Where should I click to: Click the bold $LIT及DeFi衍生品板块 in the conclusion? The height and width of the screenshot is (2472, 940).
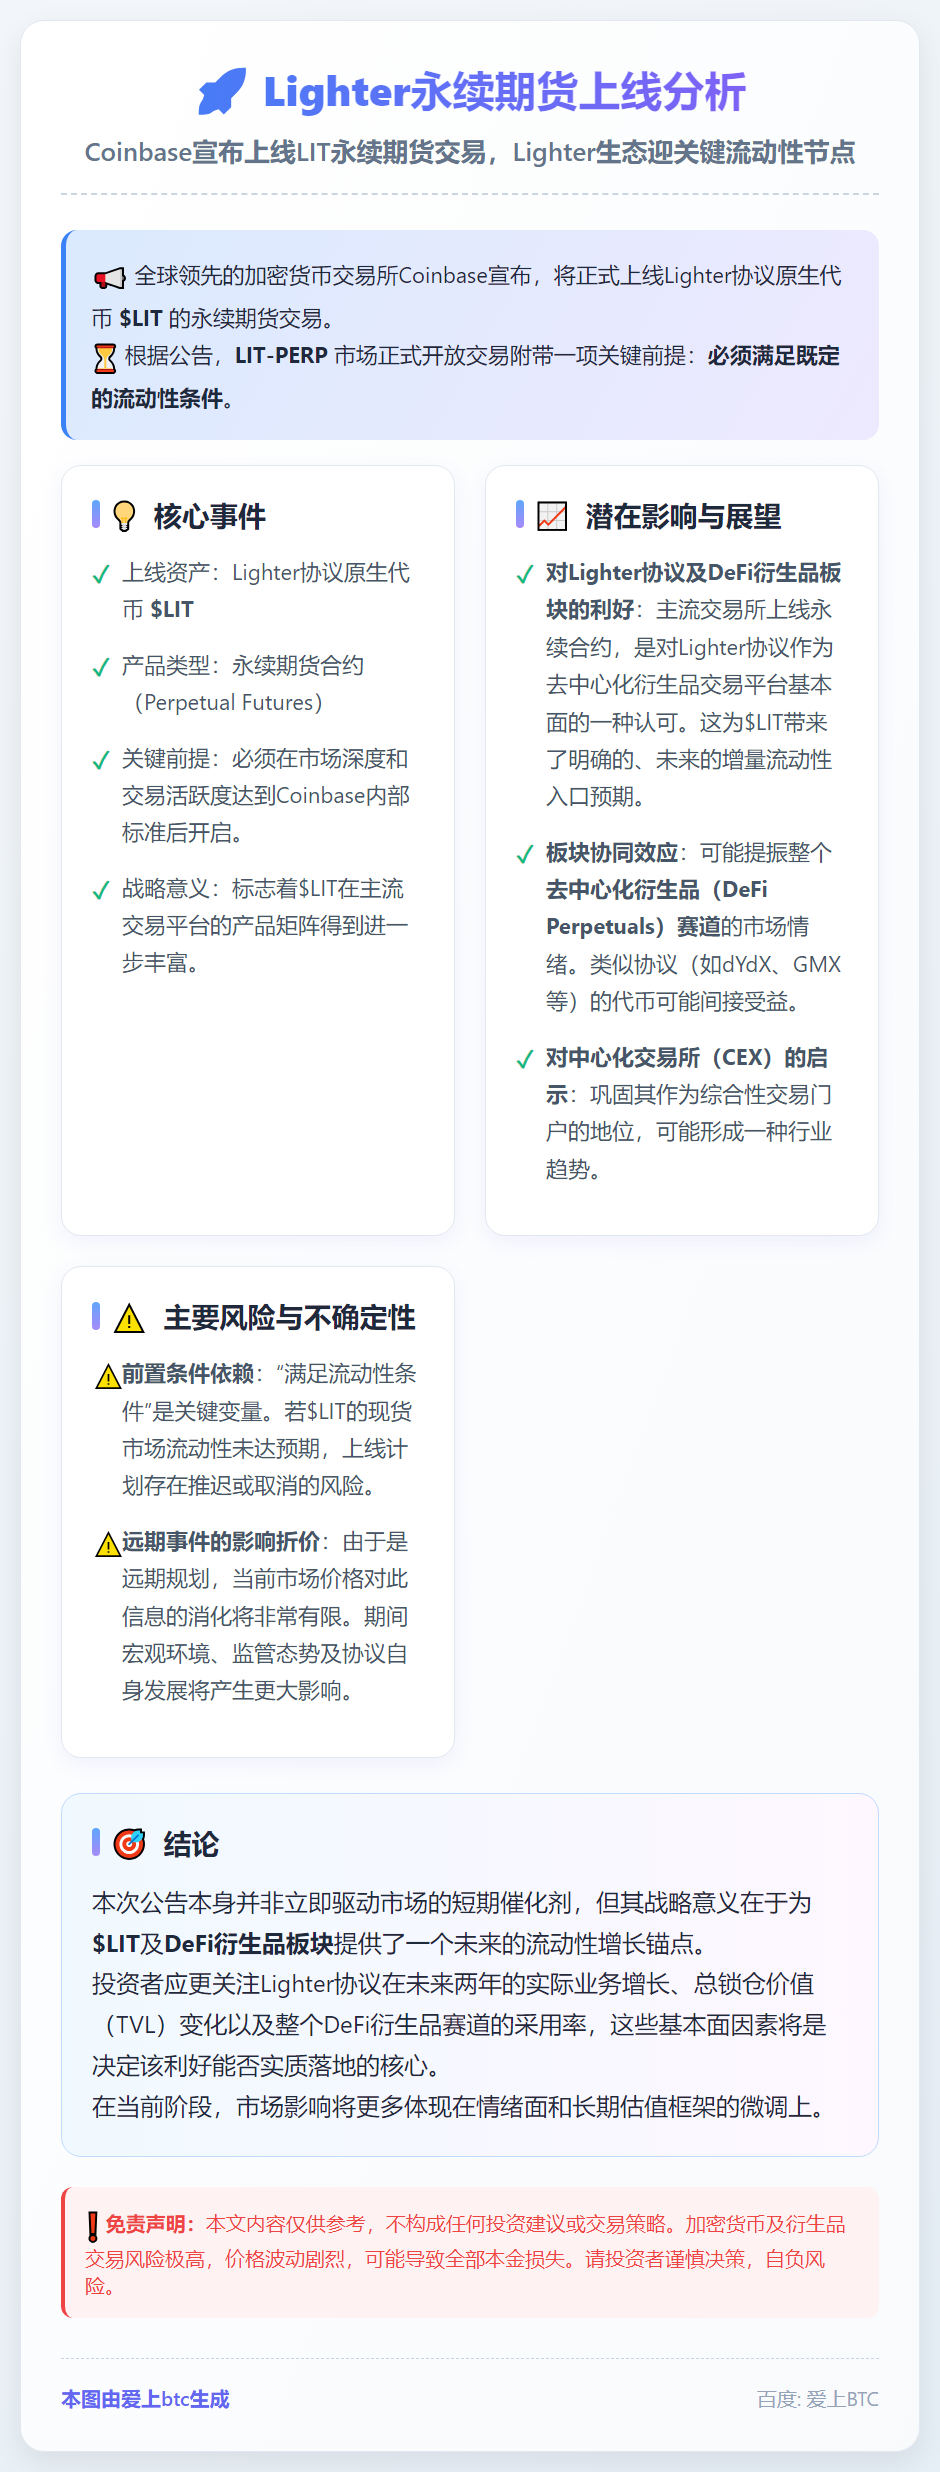[213, 1943]
